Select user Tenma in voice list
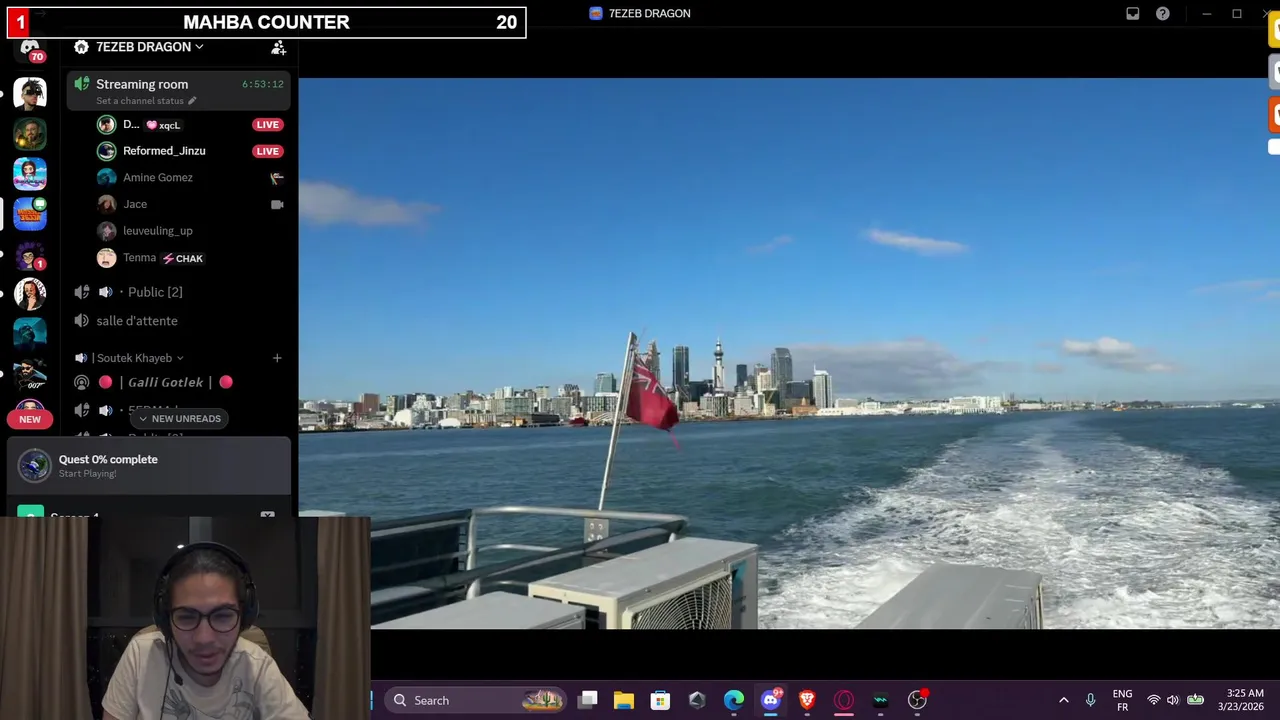Viewport: 1280px width, 720px height. 139,258
